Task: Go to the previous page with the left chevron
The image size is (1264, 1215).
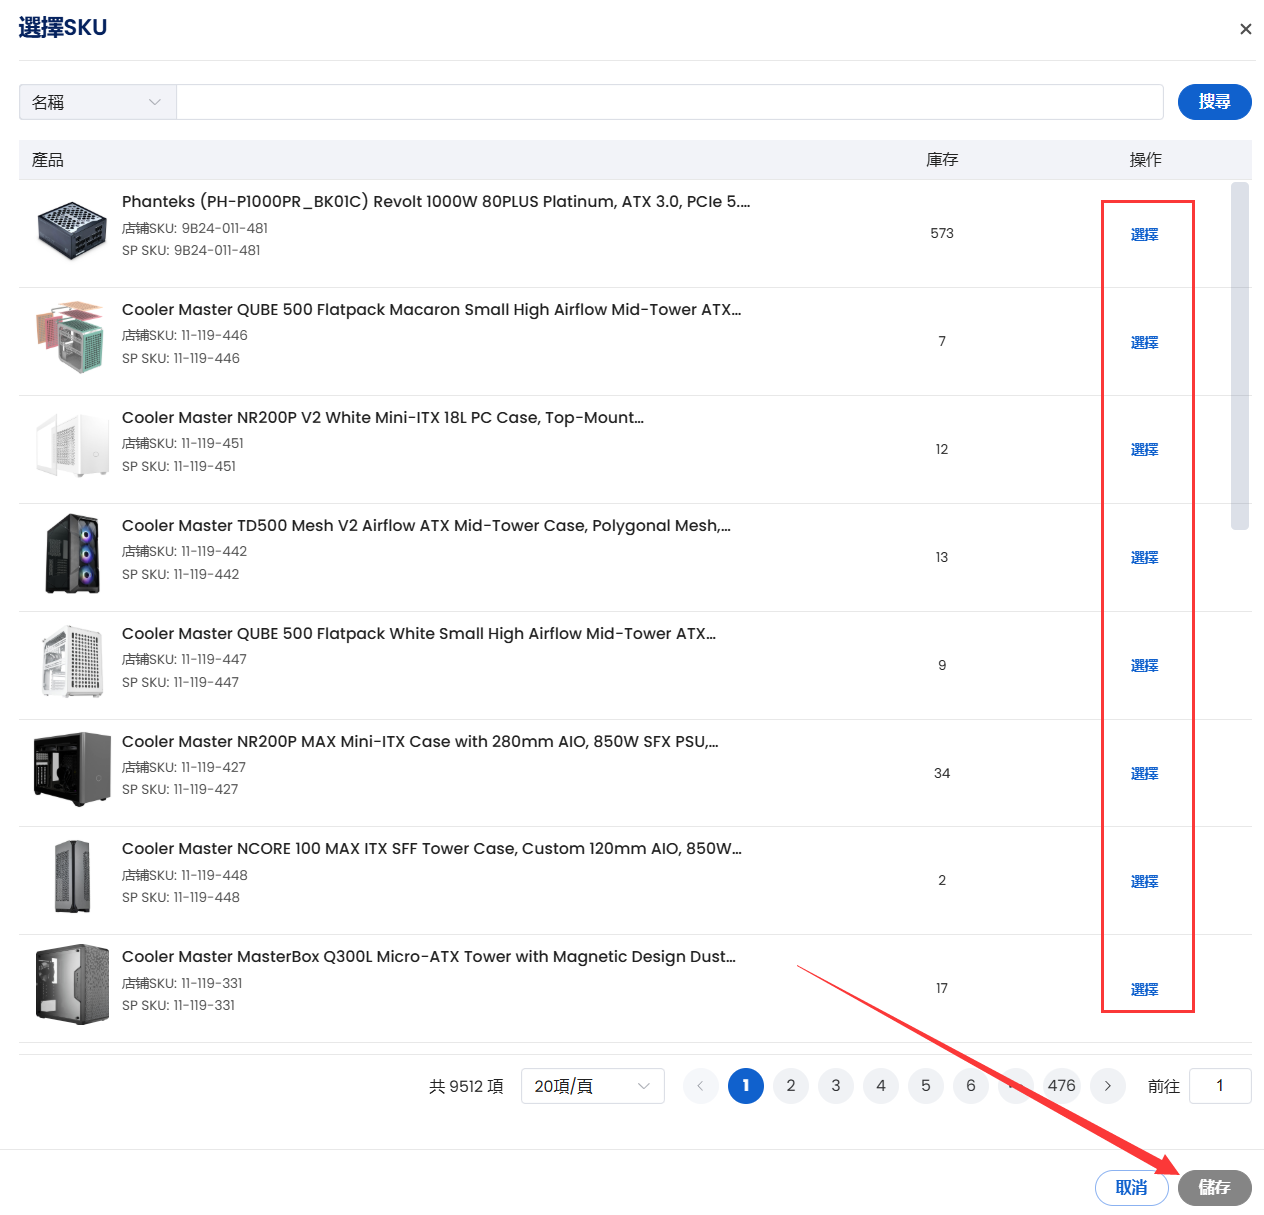Action: click(x=700, y=1086)
